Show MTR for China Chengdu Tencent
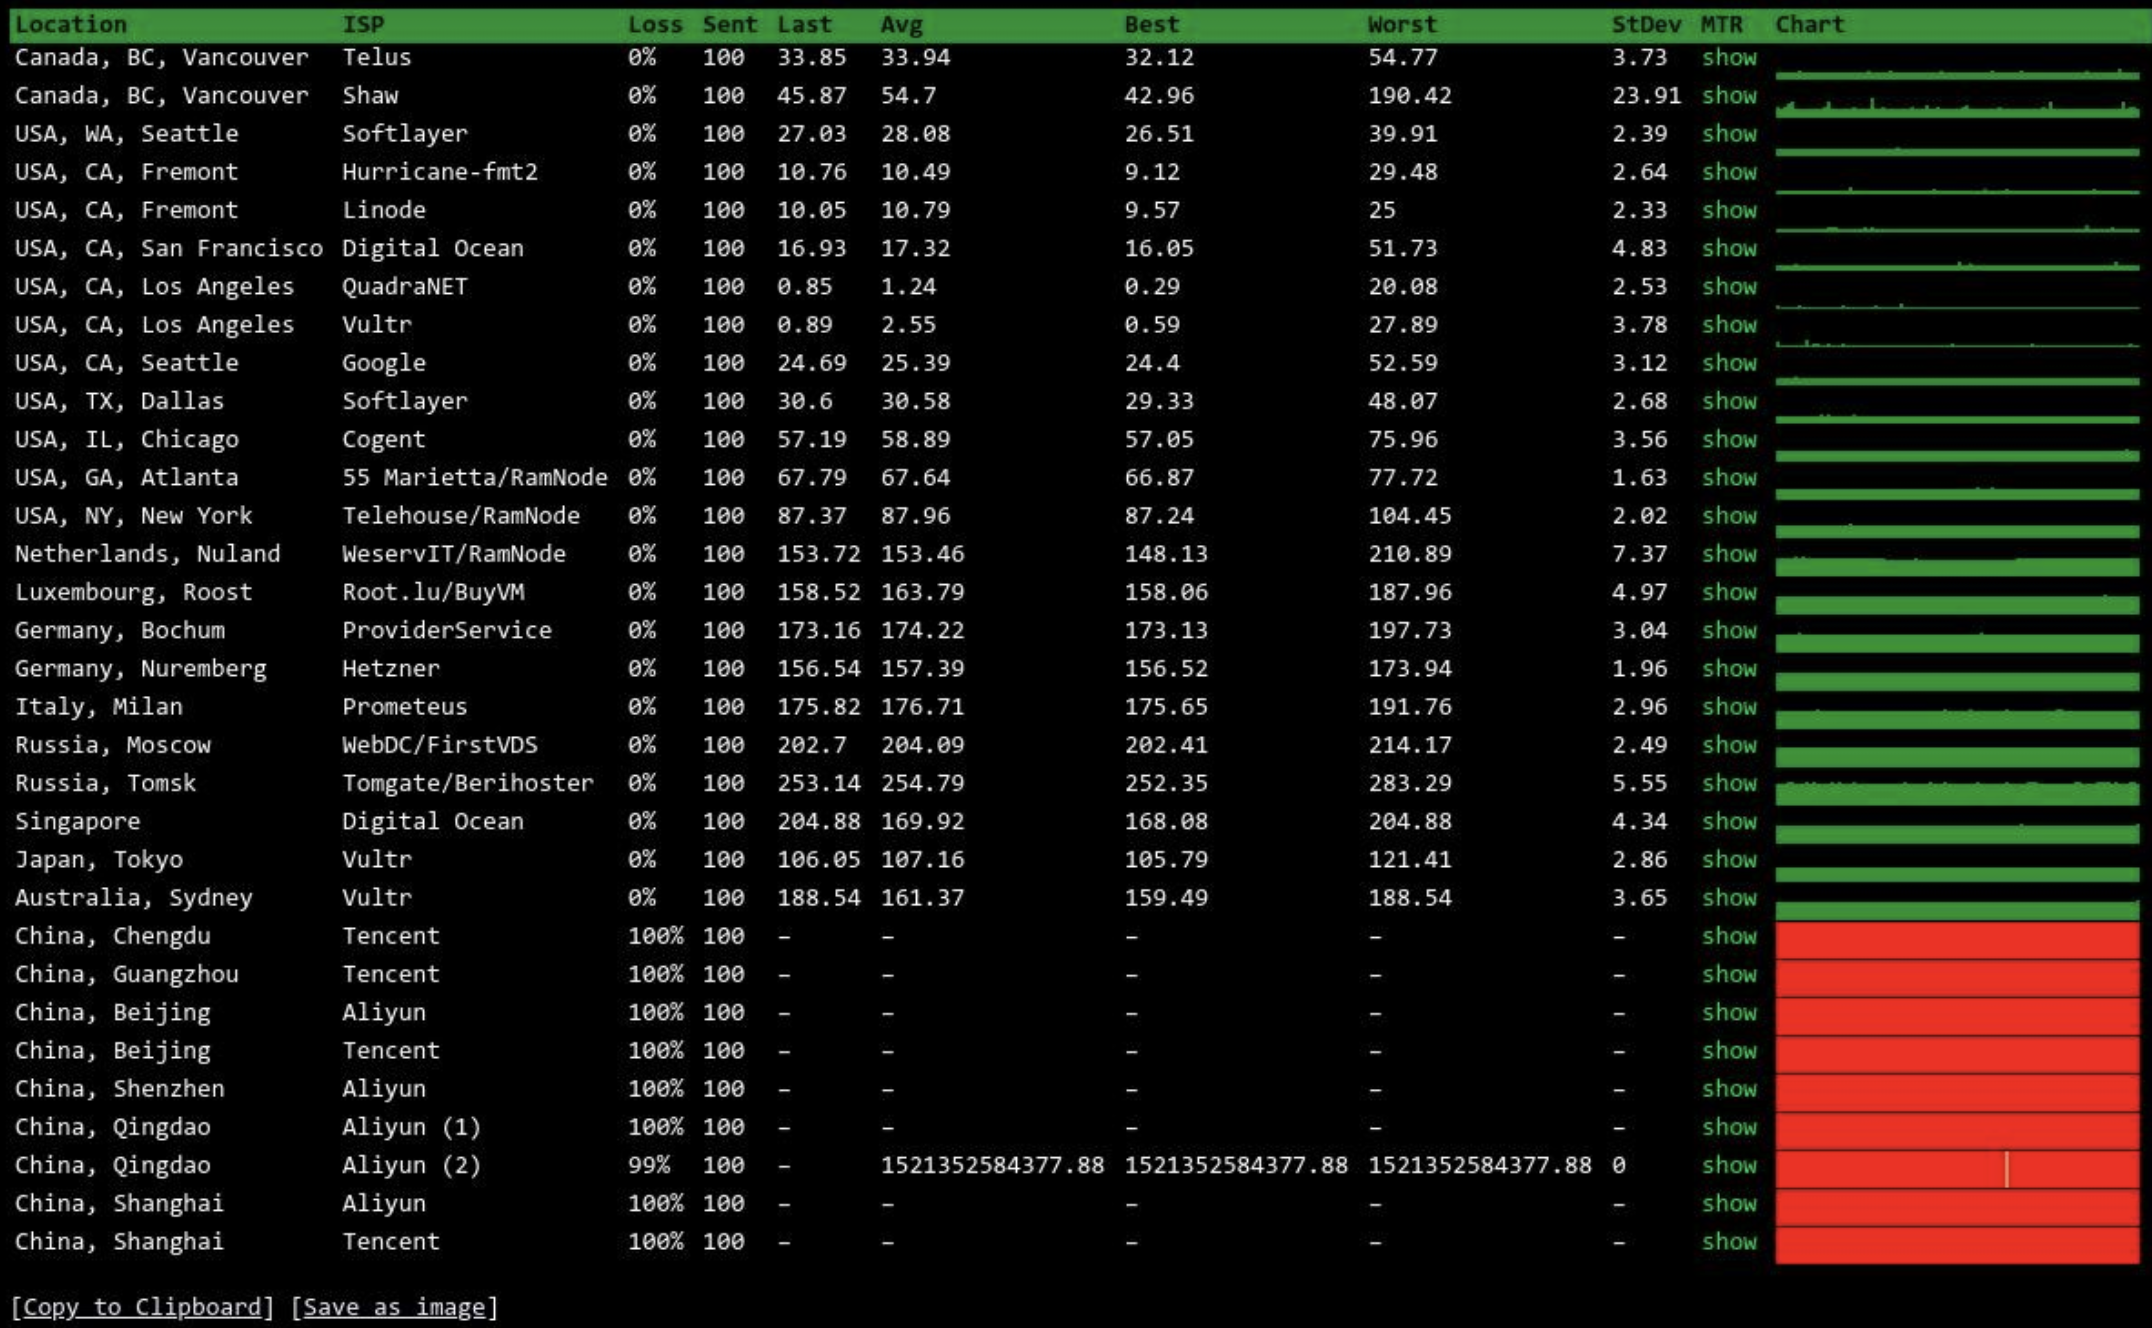Viewport: 2152px width, 1328px height. (x=1729, y=936)
